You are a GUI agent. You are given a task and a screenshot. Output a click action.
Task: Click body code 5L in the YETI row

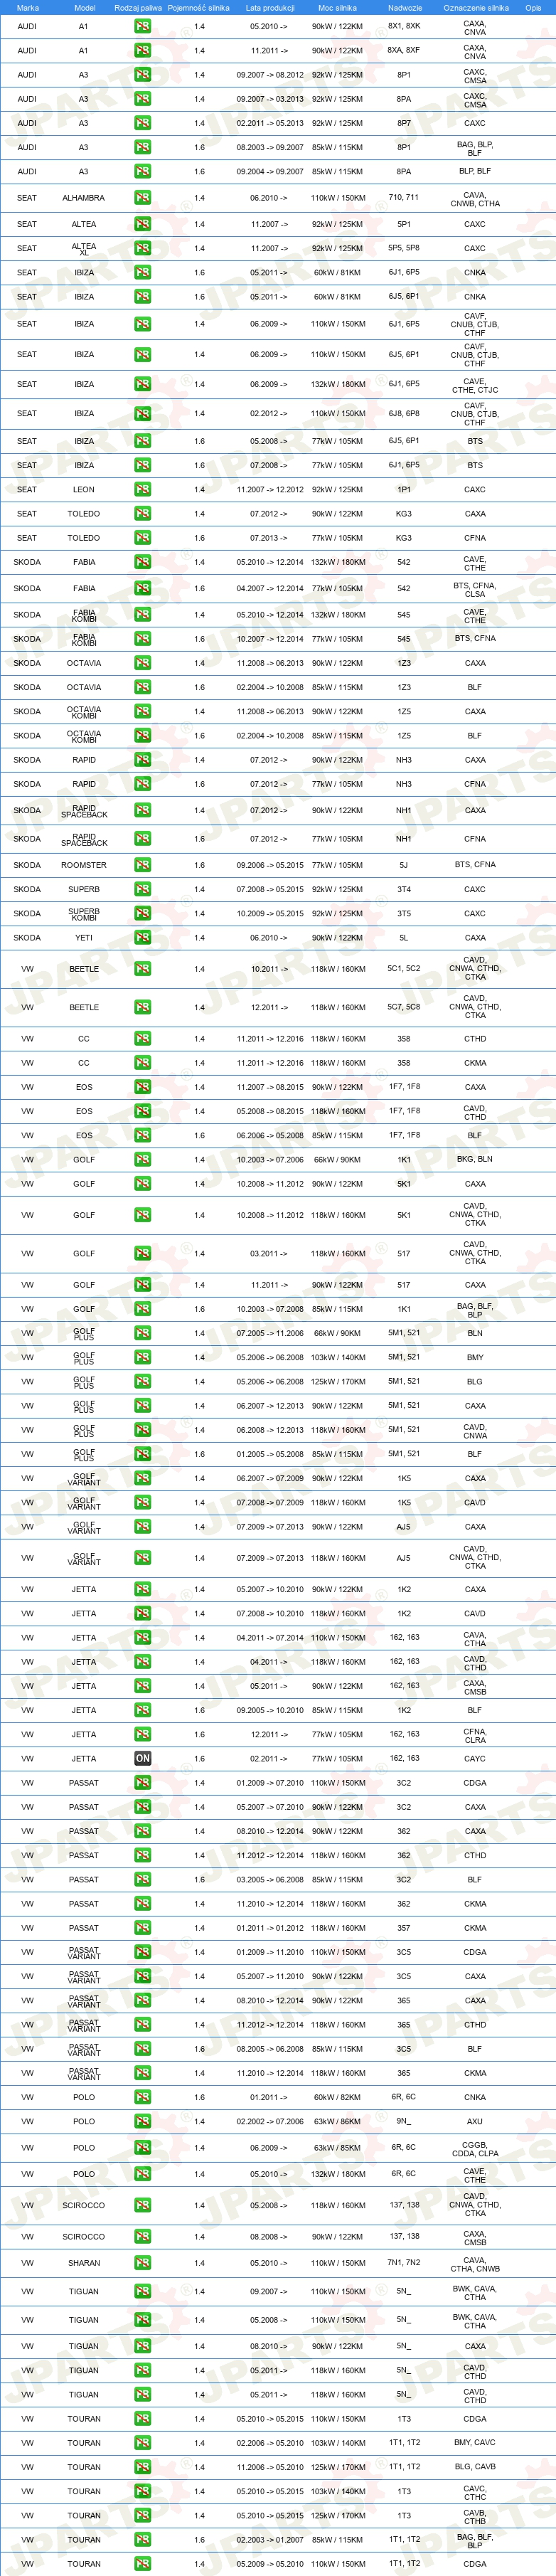[x=404, y=938]
